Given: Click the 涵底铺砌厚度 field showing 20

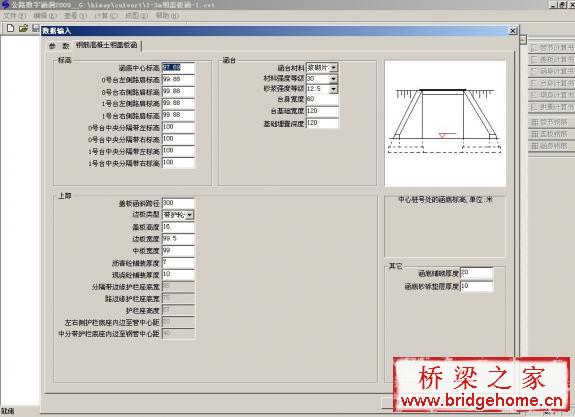Looking at the screenshot, I should [x=476, y=273].
